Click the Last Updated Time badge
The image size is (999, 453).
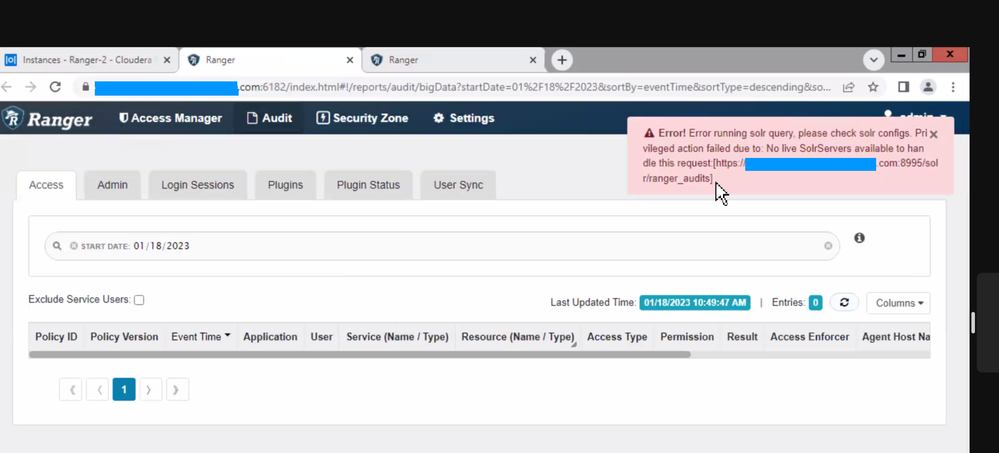(x=695, y=303)
